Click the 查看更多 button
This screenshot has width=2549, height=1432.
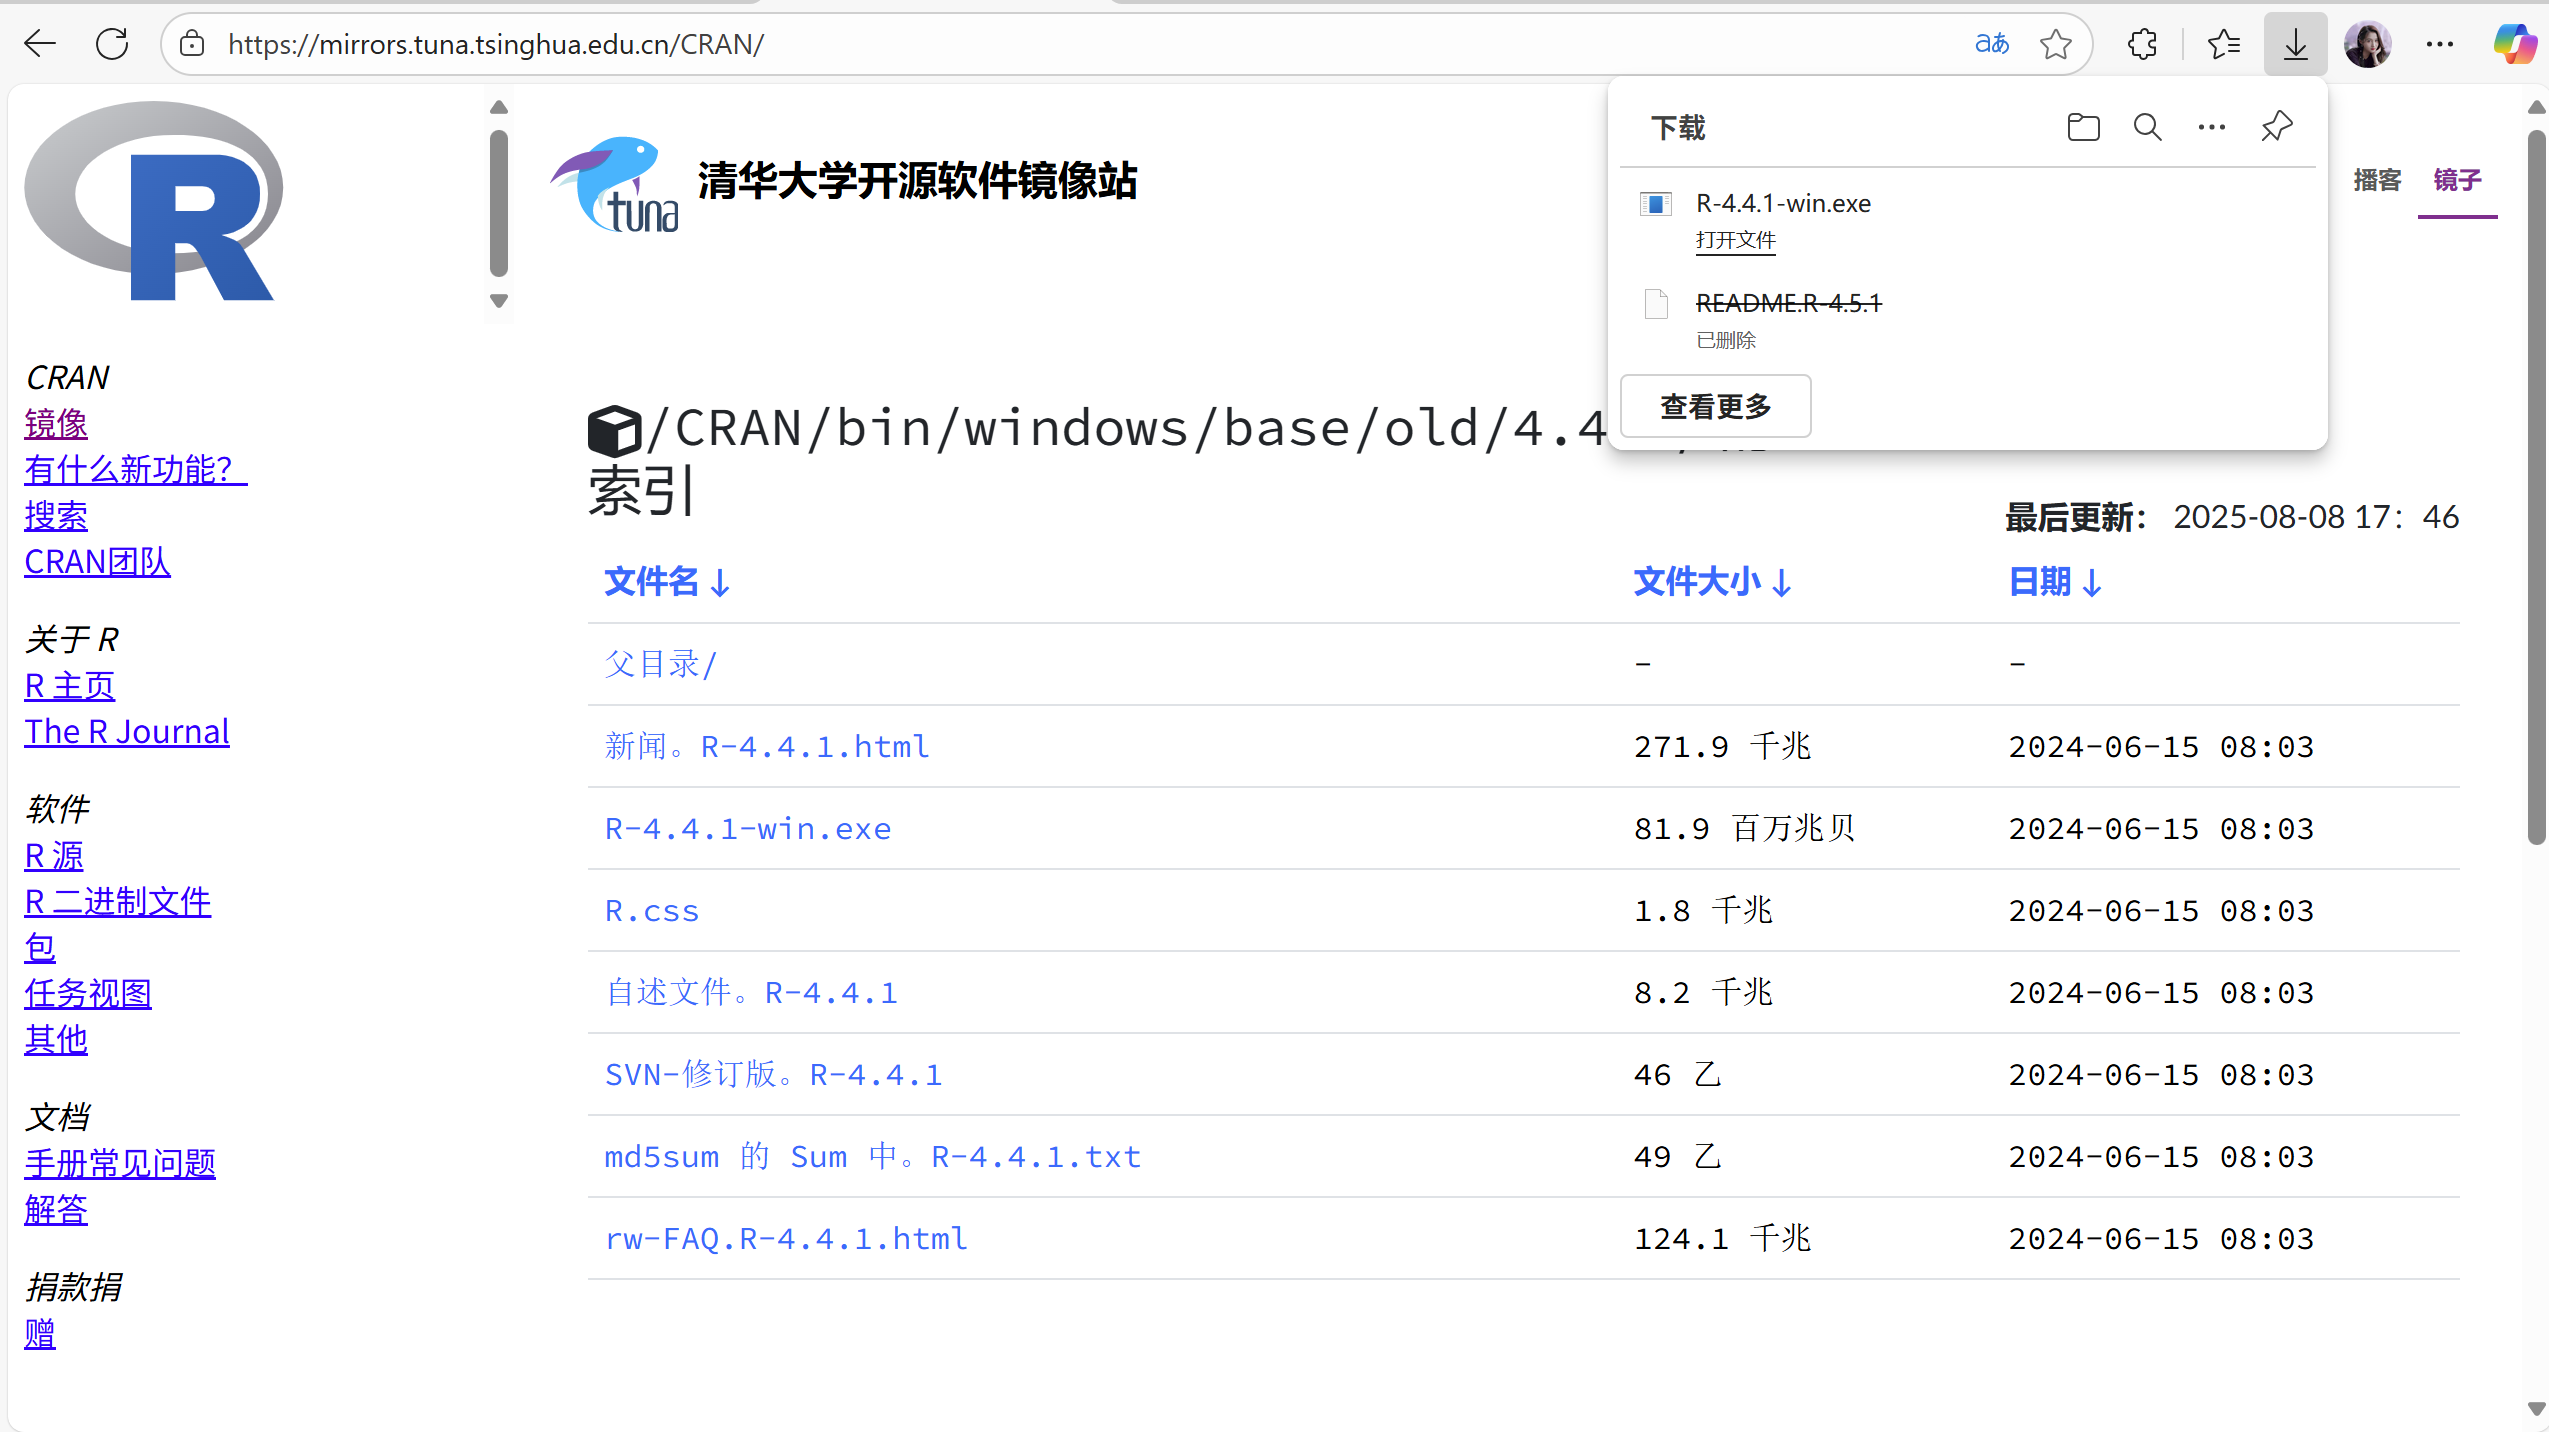1714,405
